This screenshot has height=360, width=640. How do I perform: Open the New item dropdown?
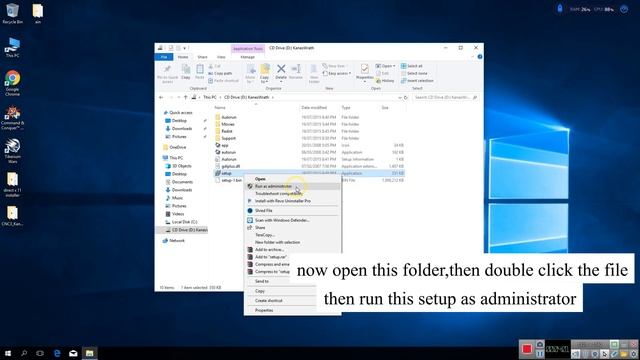tap(334, 66)
